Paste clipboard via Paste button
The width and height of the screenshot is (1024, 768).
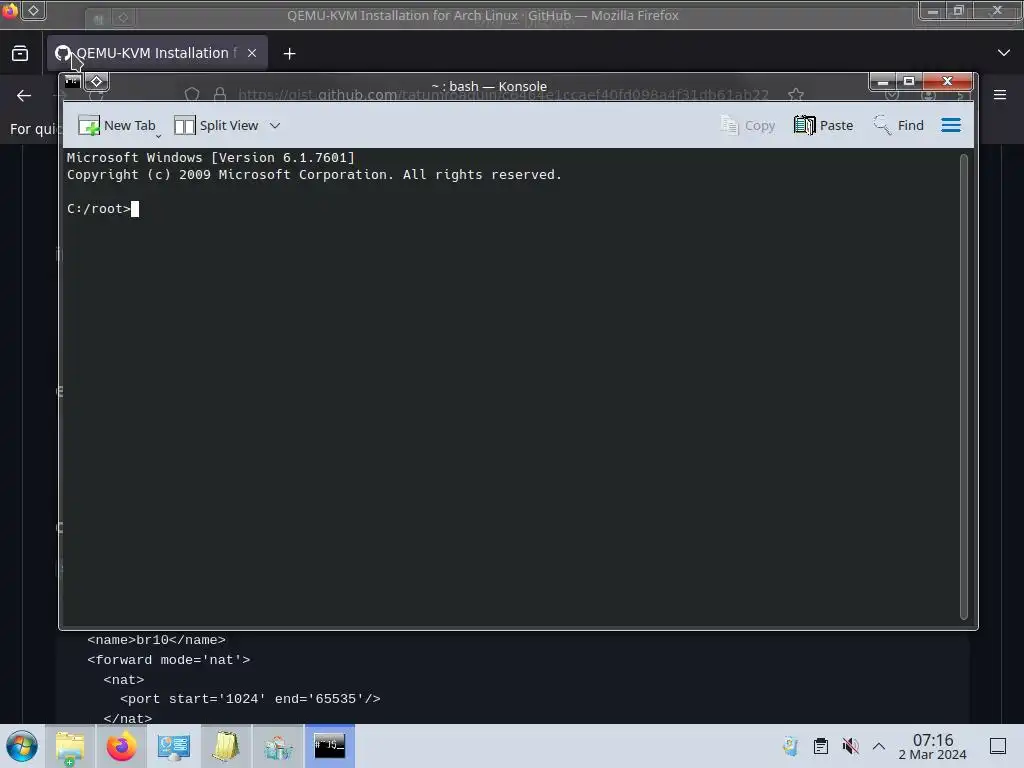823,125
